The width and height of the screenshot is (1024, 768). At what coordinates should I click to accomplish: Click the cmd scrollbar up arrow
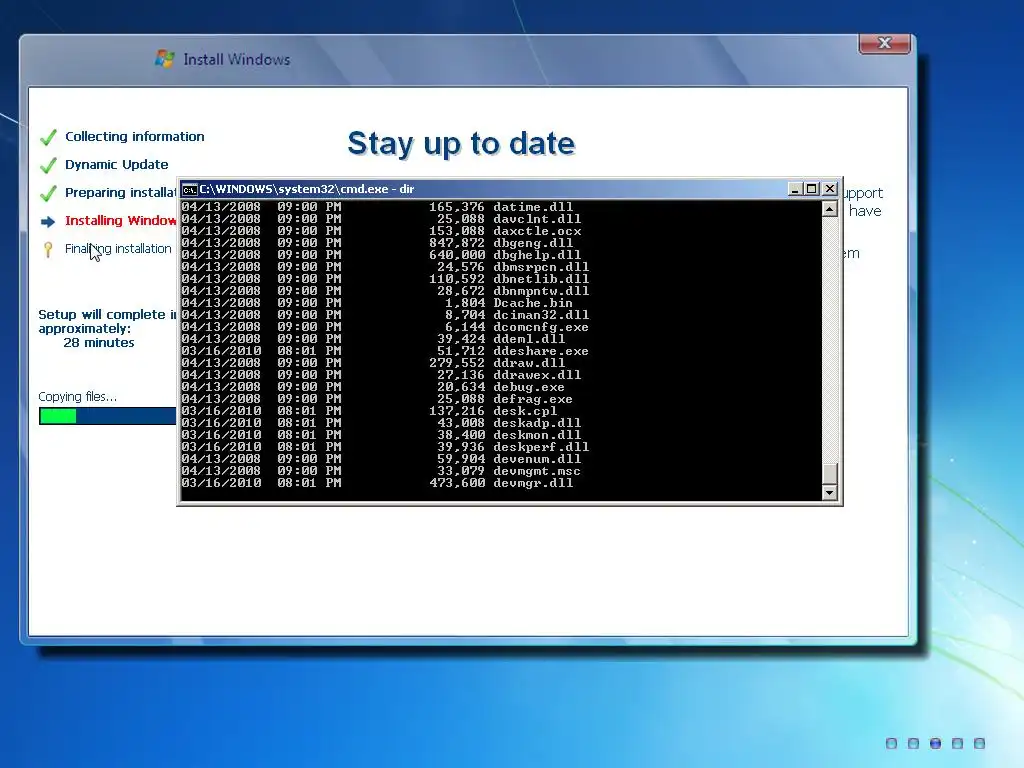click(829, 209)
